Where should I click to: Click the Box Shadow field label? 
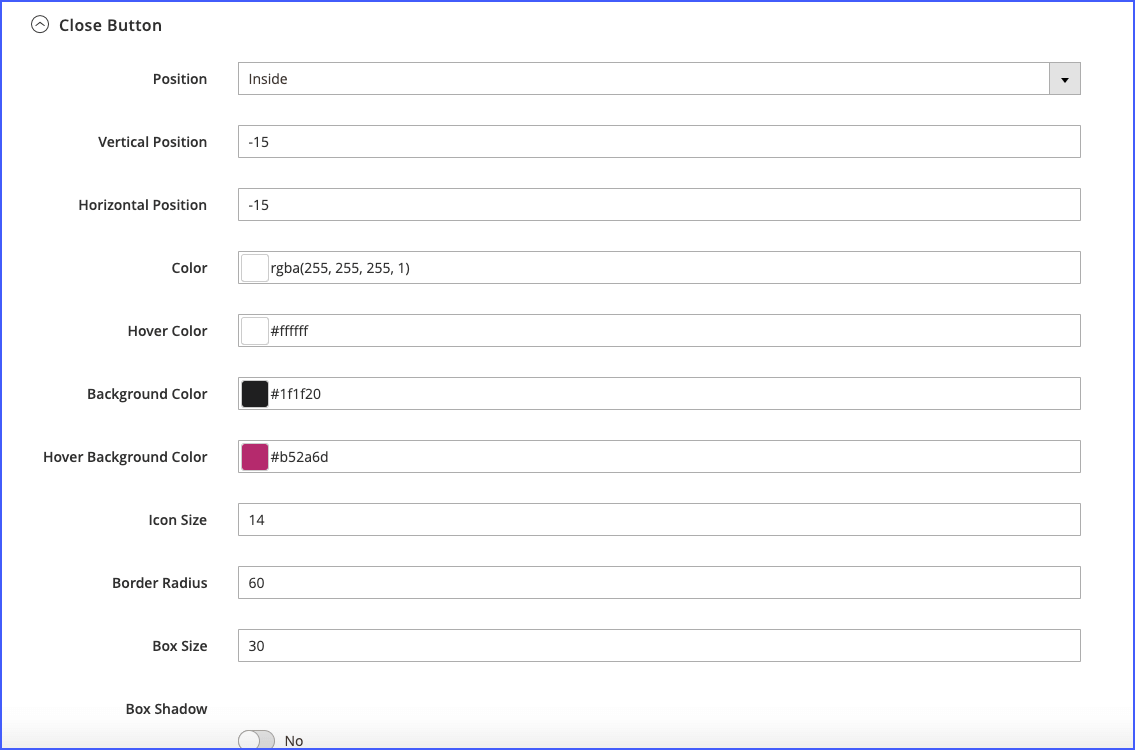(x=166, y=709)
